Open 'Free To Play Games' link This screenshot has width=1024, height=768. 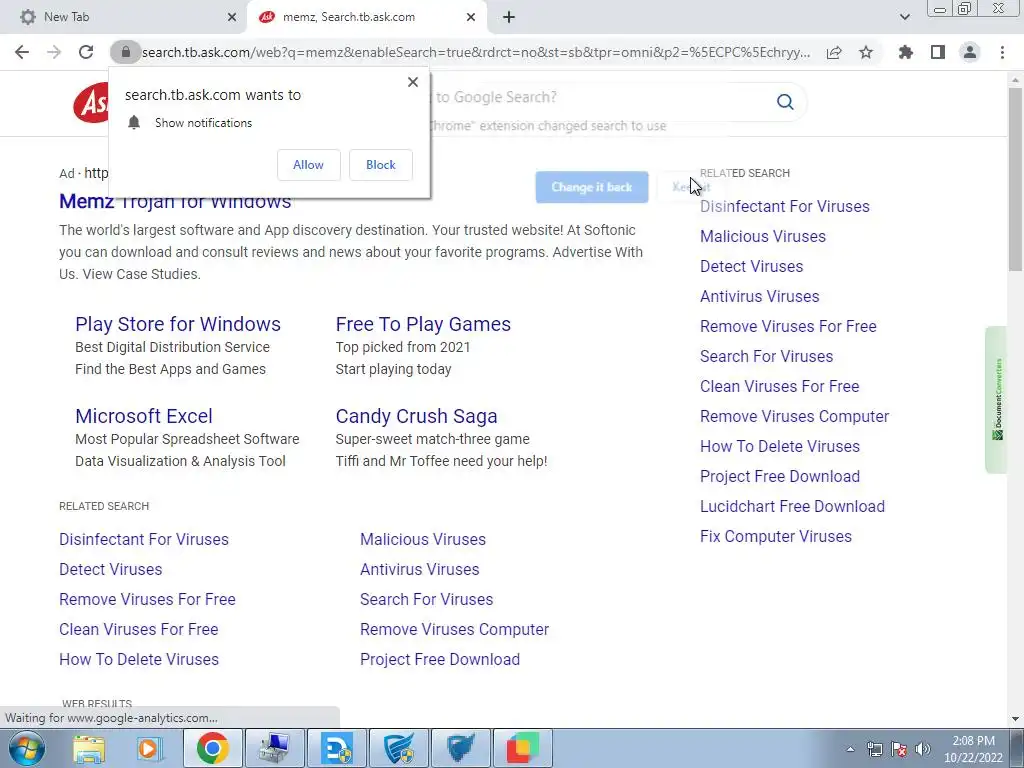(x=423, y=325)
